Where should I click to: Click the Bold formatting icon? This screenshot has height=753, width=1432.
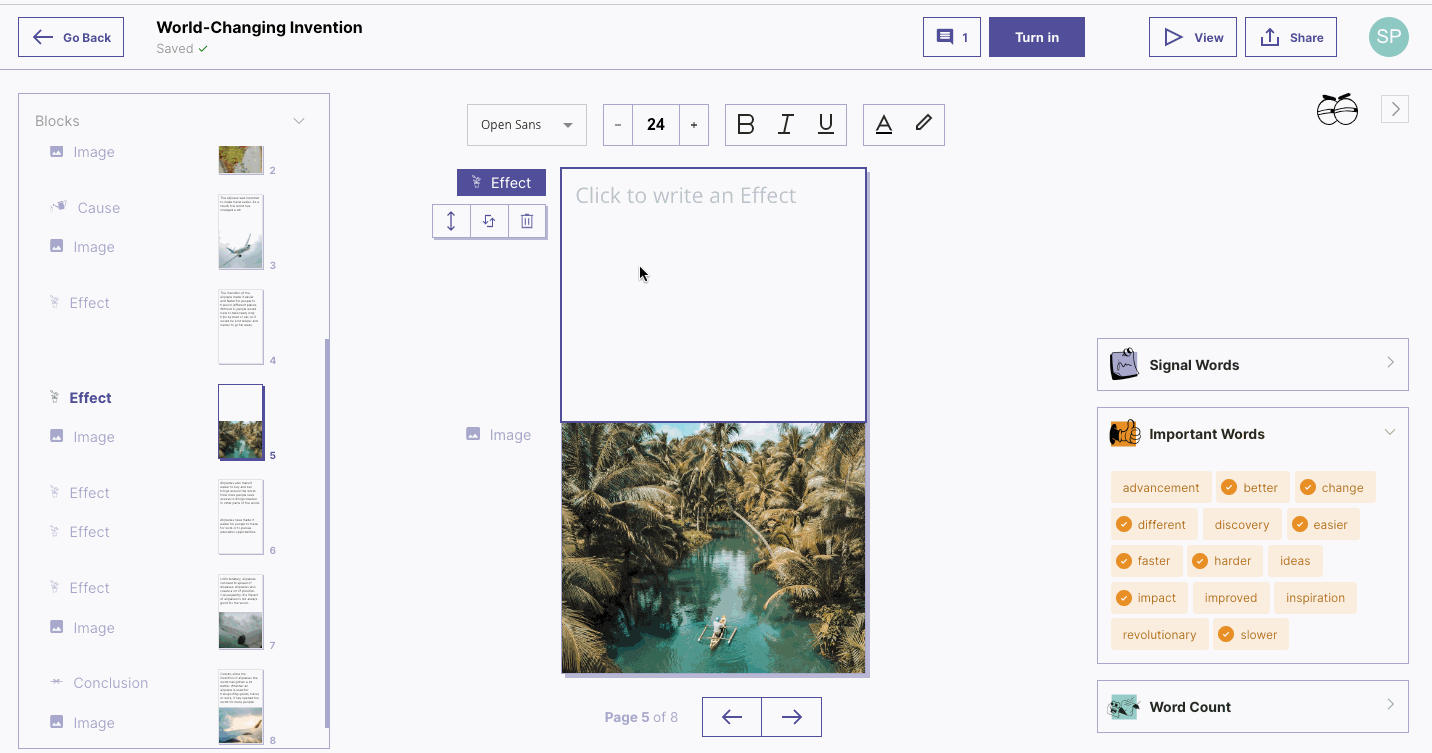745,125
